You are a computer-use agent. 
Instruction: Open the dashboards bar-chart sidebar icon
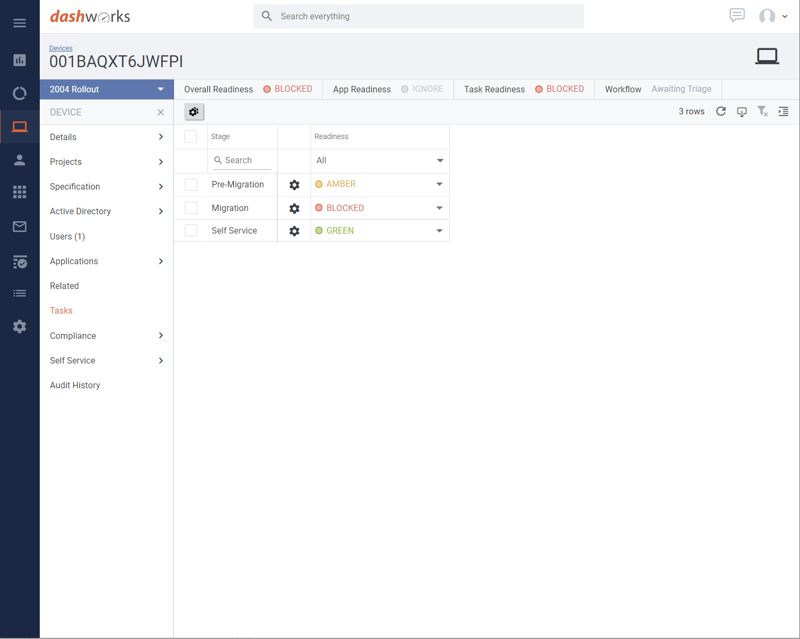click(x=19, y=60)
